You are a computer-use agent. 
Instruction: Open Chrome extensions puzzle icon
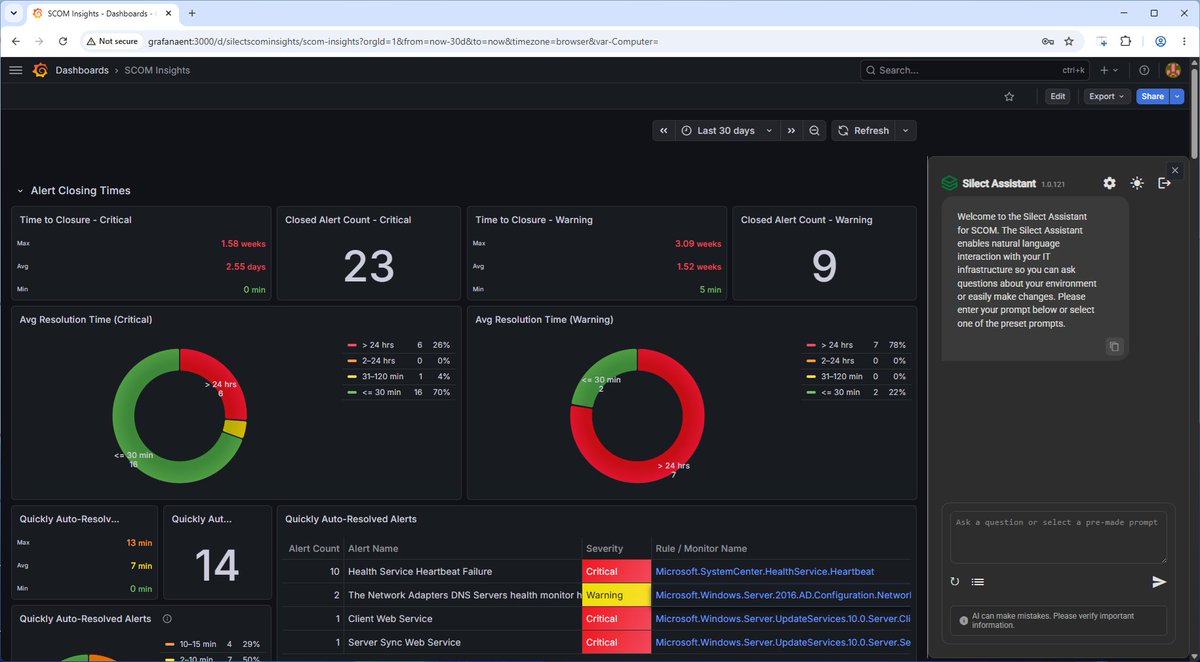tap(1125, 41)
